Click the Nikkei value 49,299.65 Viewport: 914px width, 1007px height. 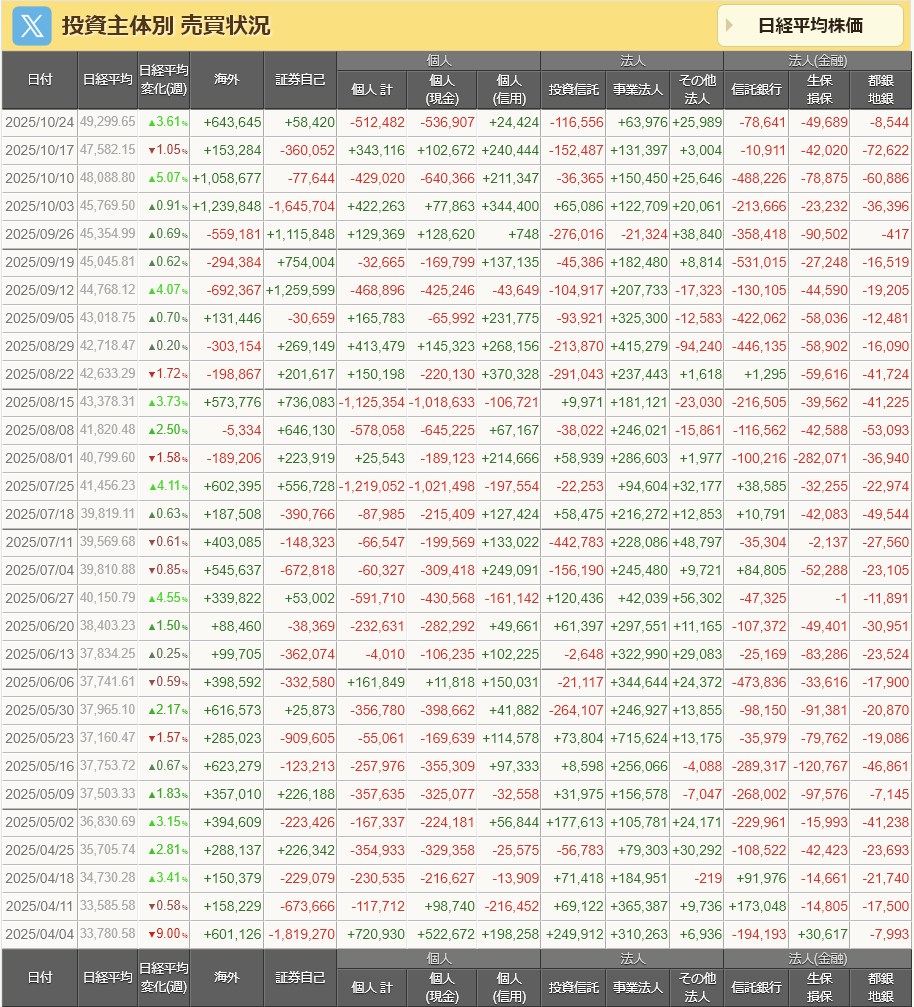click(107, 122)
